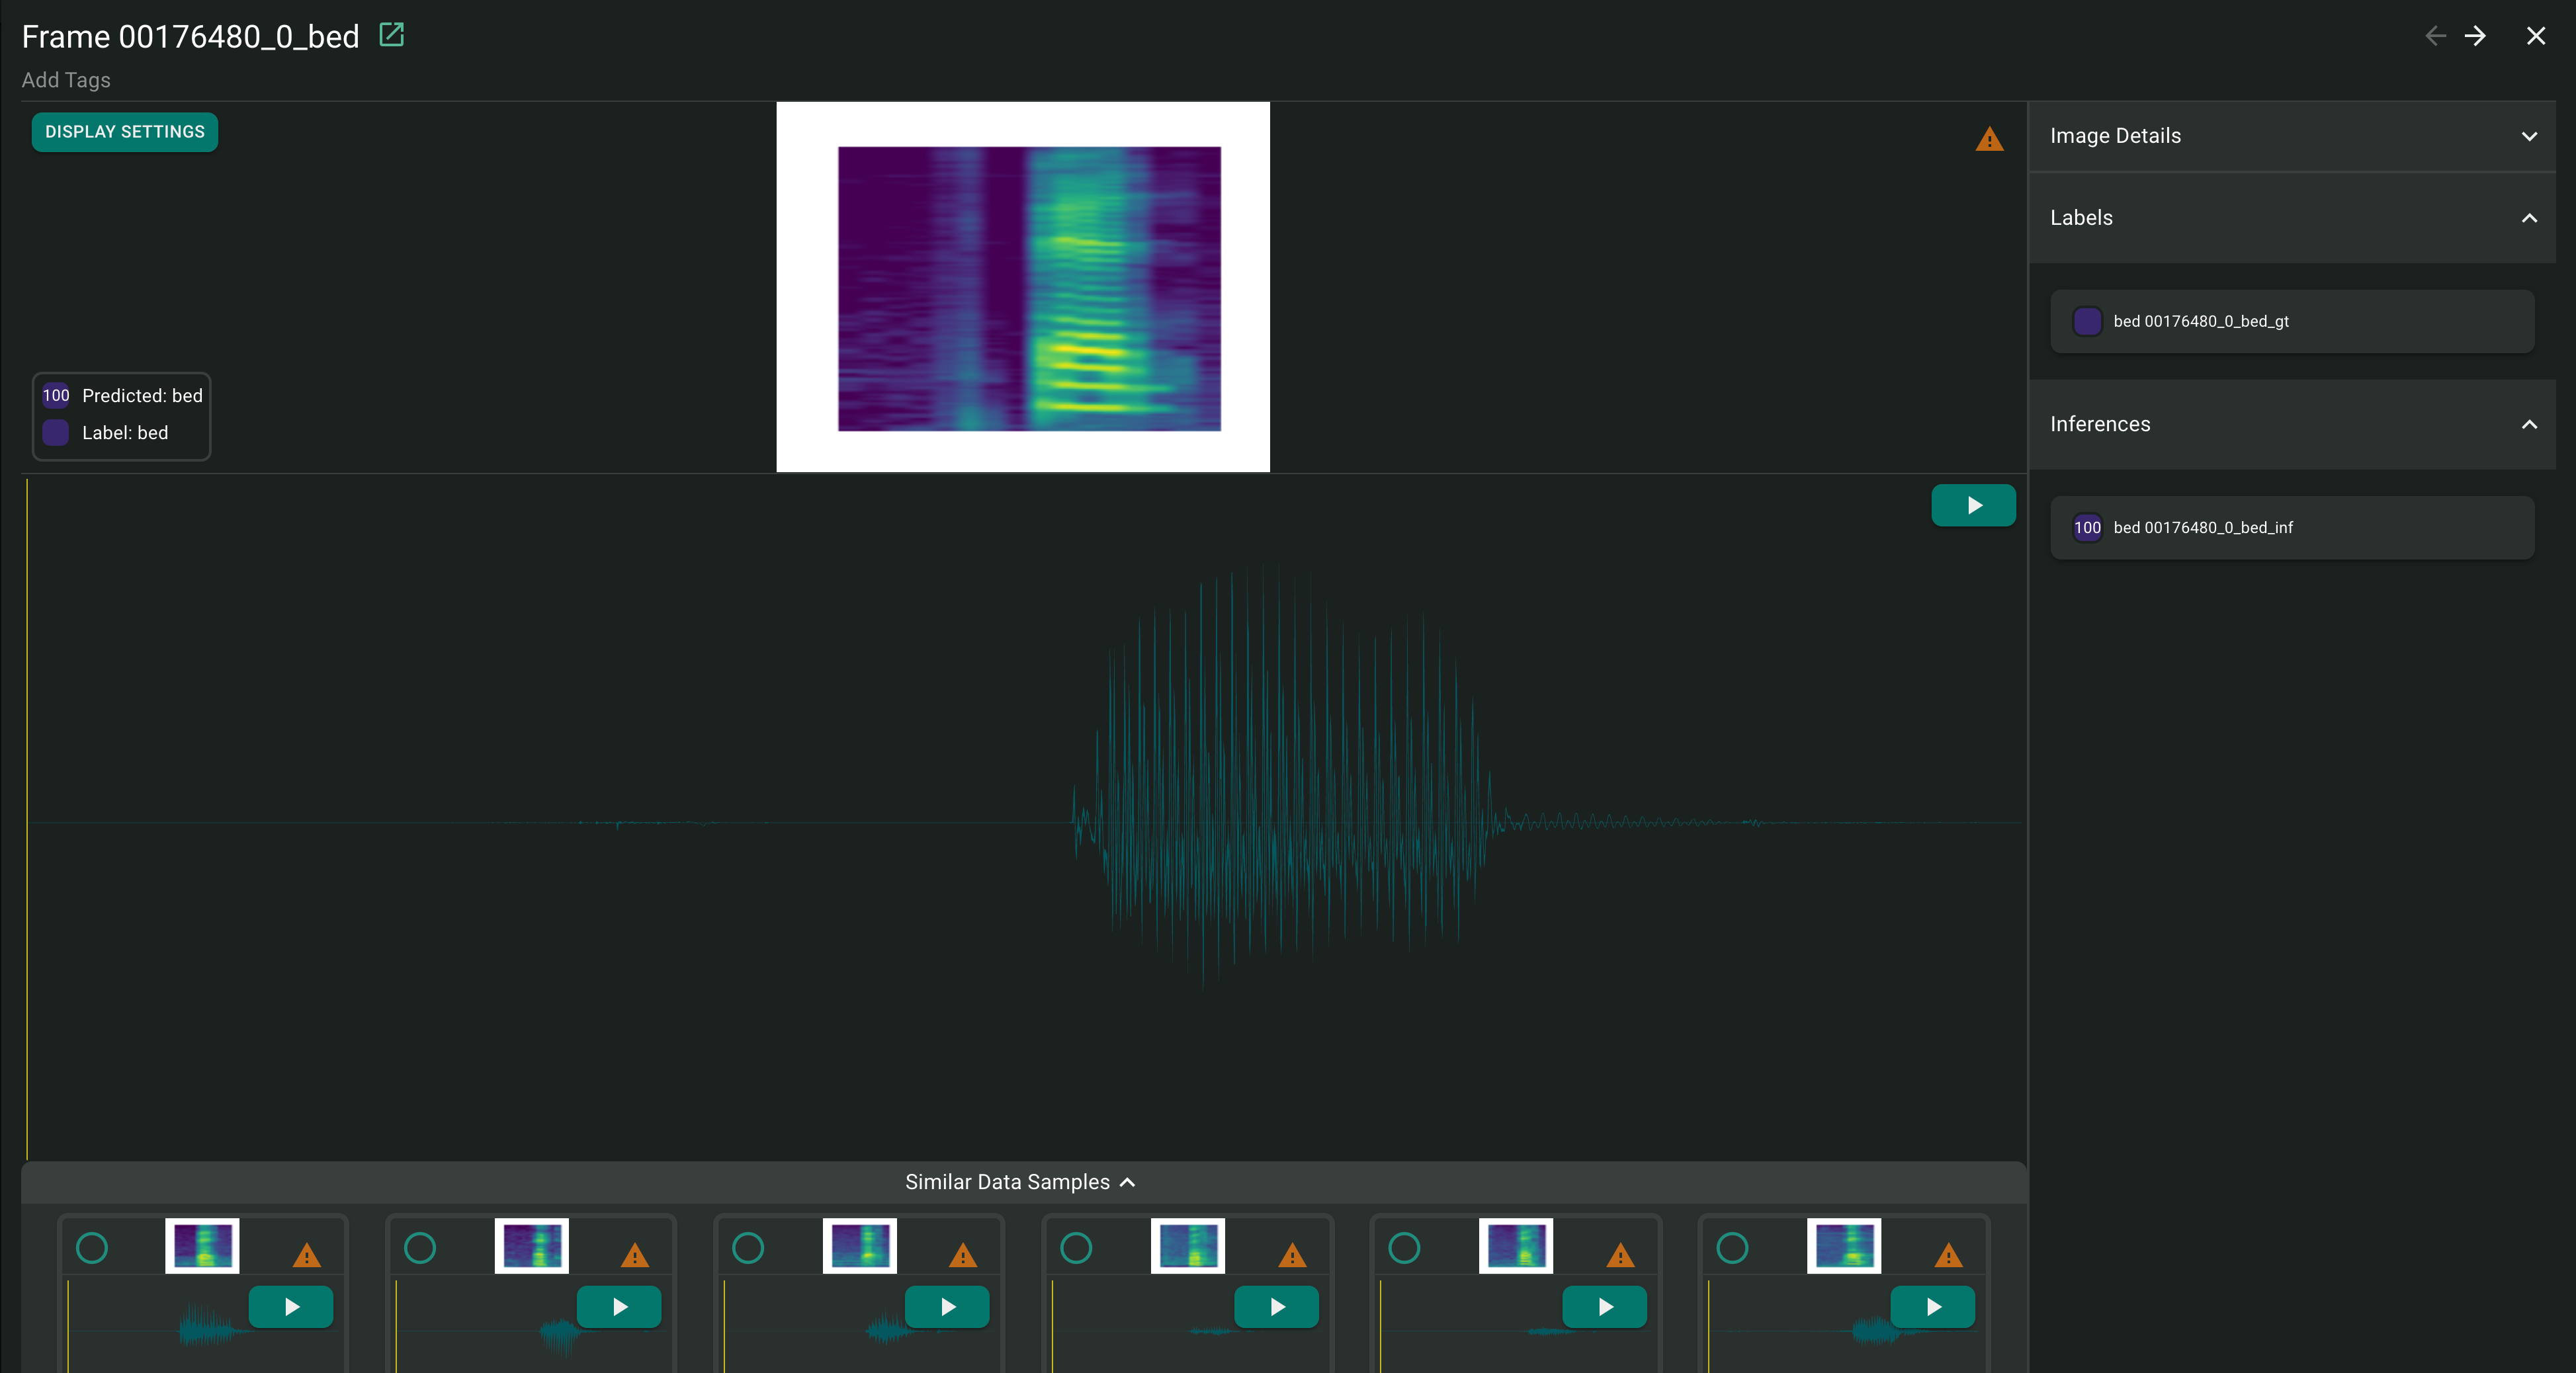Go to previous frame with left arrow
The width and height of the screenshot is (2576, 1373).
pyautogui.click(x=2435, y=36)
